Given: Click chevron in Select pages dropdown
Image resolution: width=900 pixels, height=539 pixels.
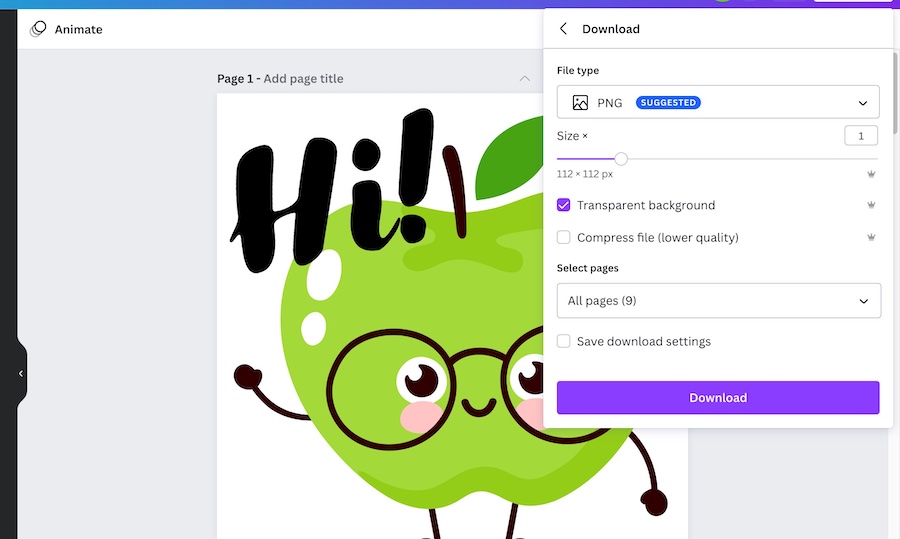Looking at the screenshot, I should click(x=863, y=301).
